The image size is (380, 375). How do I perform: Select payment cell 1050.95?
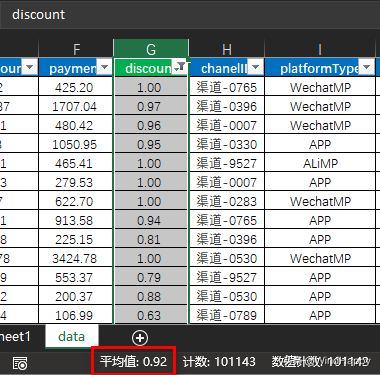click(x=76, y=144)
